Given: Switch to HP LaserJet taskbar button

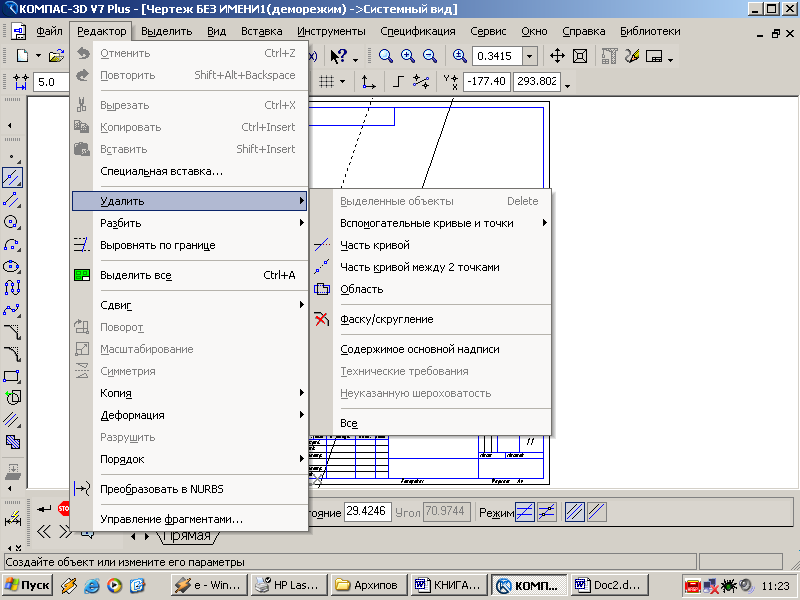Looking at the screenshot, I should pos(288,585).
